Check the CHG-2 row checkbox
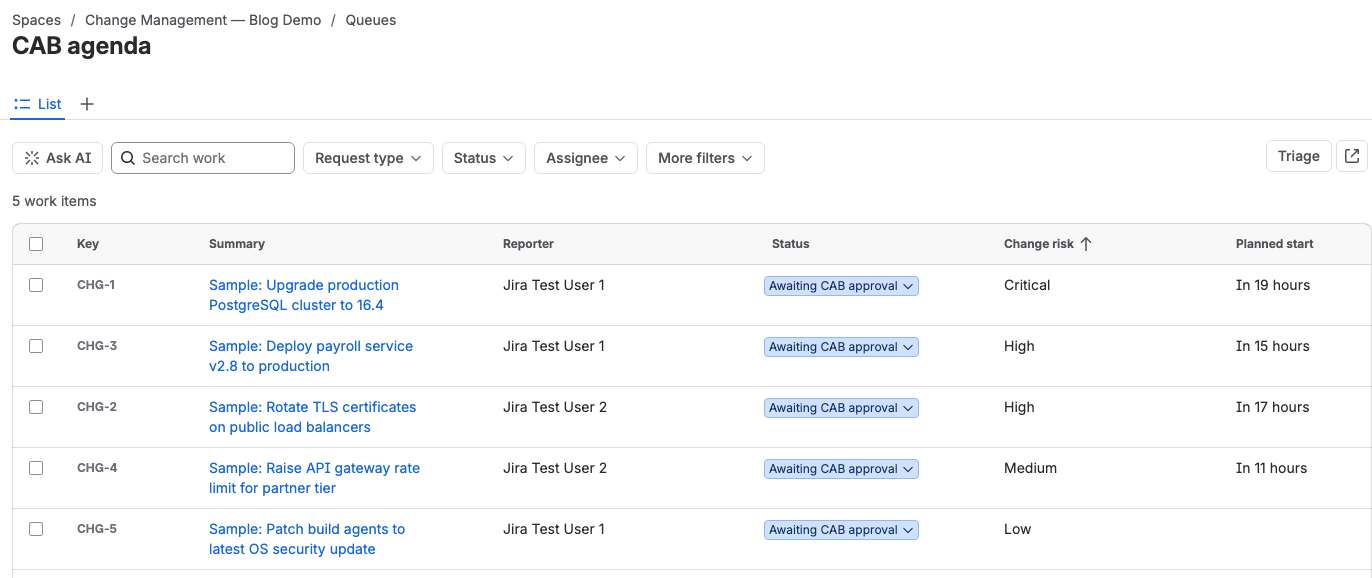 coord(36,407)
